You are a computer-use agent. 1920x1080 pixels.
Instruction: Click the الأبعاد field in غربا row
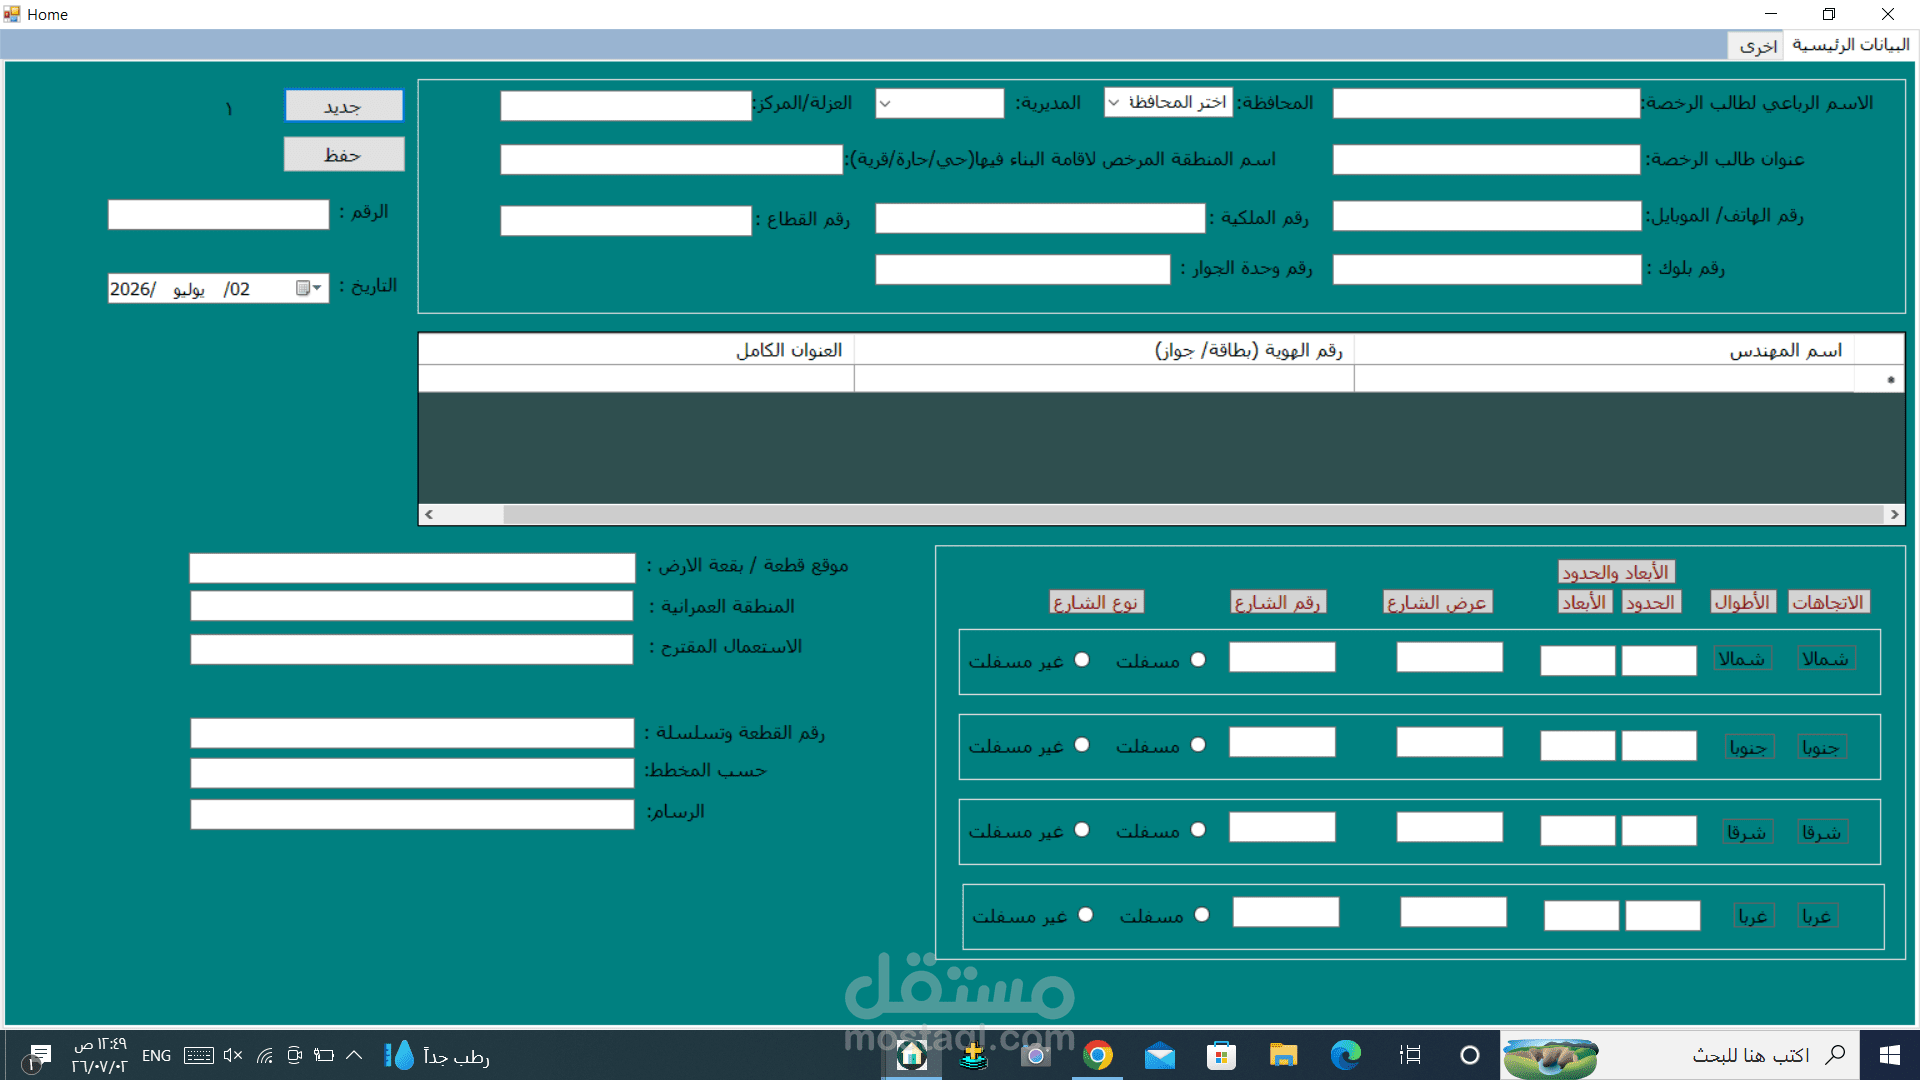point(1581,915)
